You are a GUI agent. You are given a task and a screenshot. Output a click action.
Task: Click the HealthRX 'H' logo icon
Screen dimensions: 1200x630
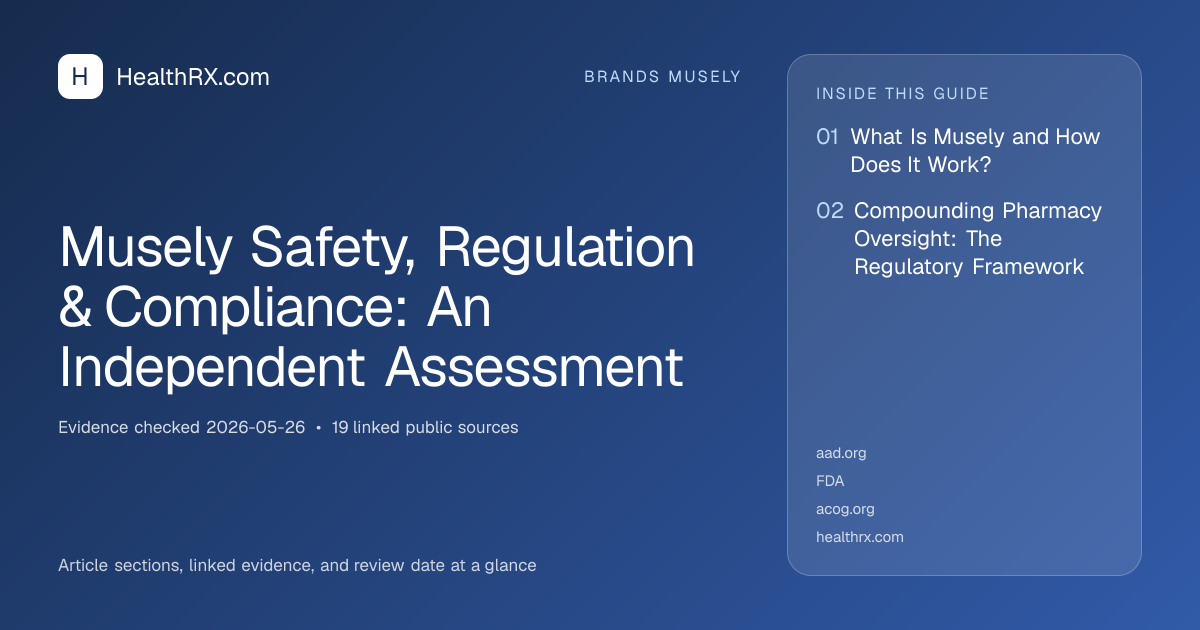(x=80, y=76)
